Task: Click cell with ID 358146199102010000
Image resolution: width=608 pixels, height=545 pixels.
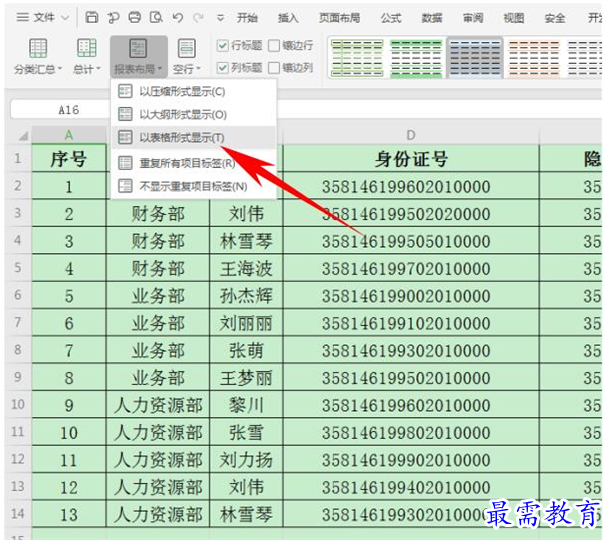Action: pos(411,323)
